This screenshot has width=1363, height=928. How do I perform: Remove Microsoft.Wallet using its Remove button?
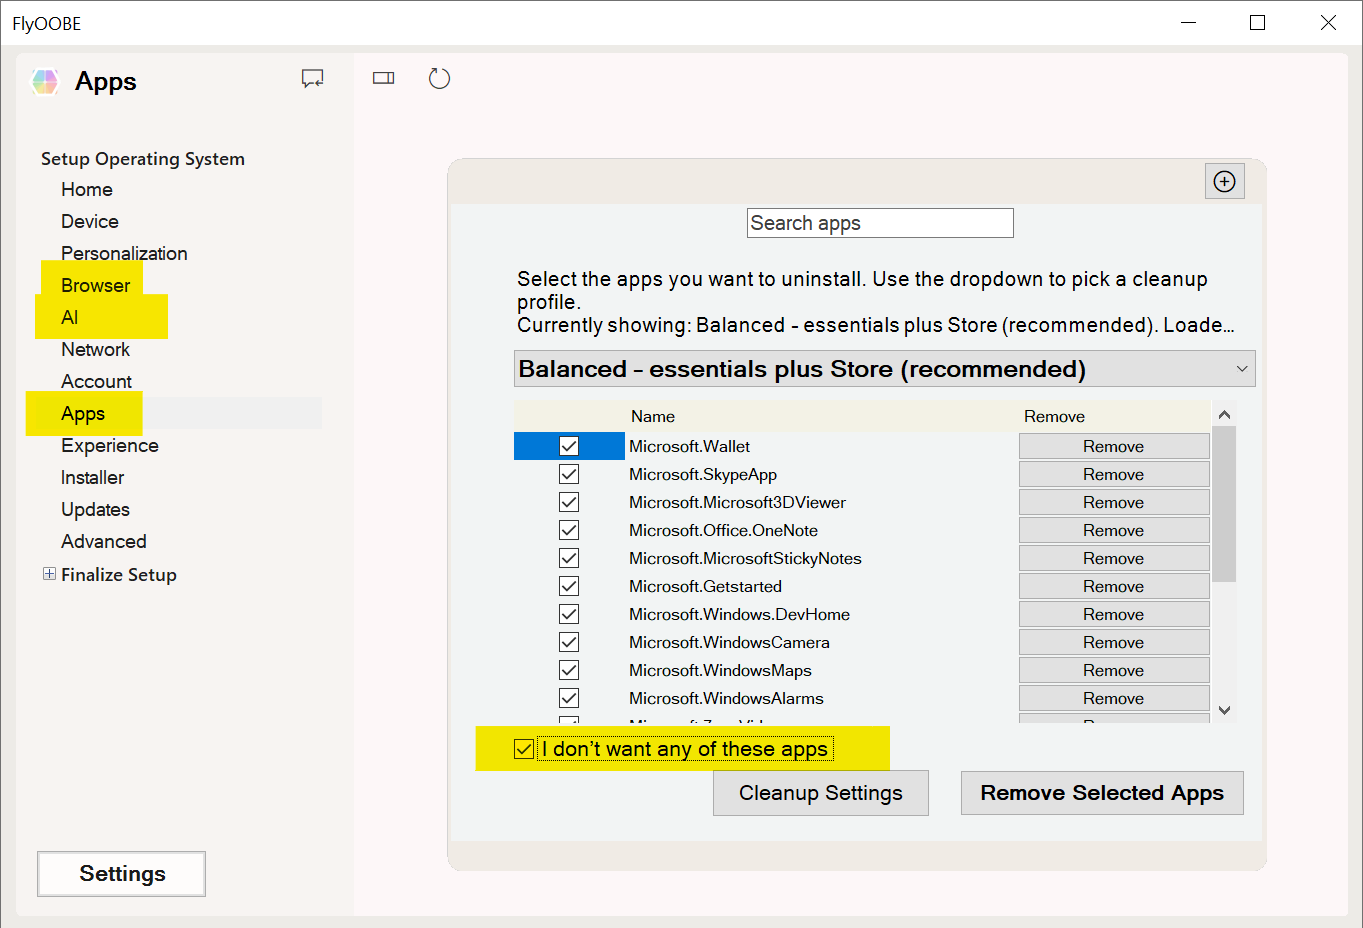pos(1113,446)
